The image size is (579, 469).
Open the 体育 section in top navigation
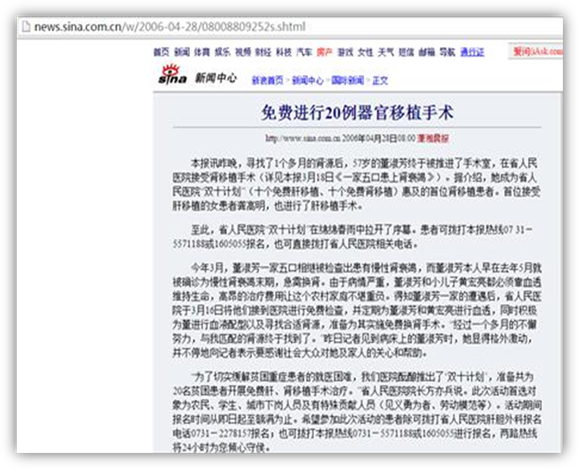coord(202,52)
